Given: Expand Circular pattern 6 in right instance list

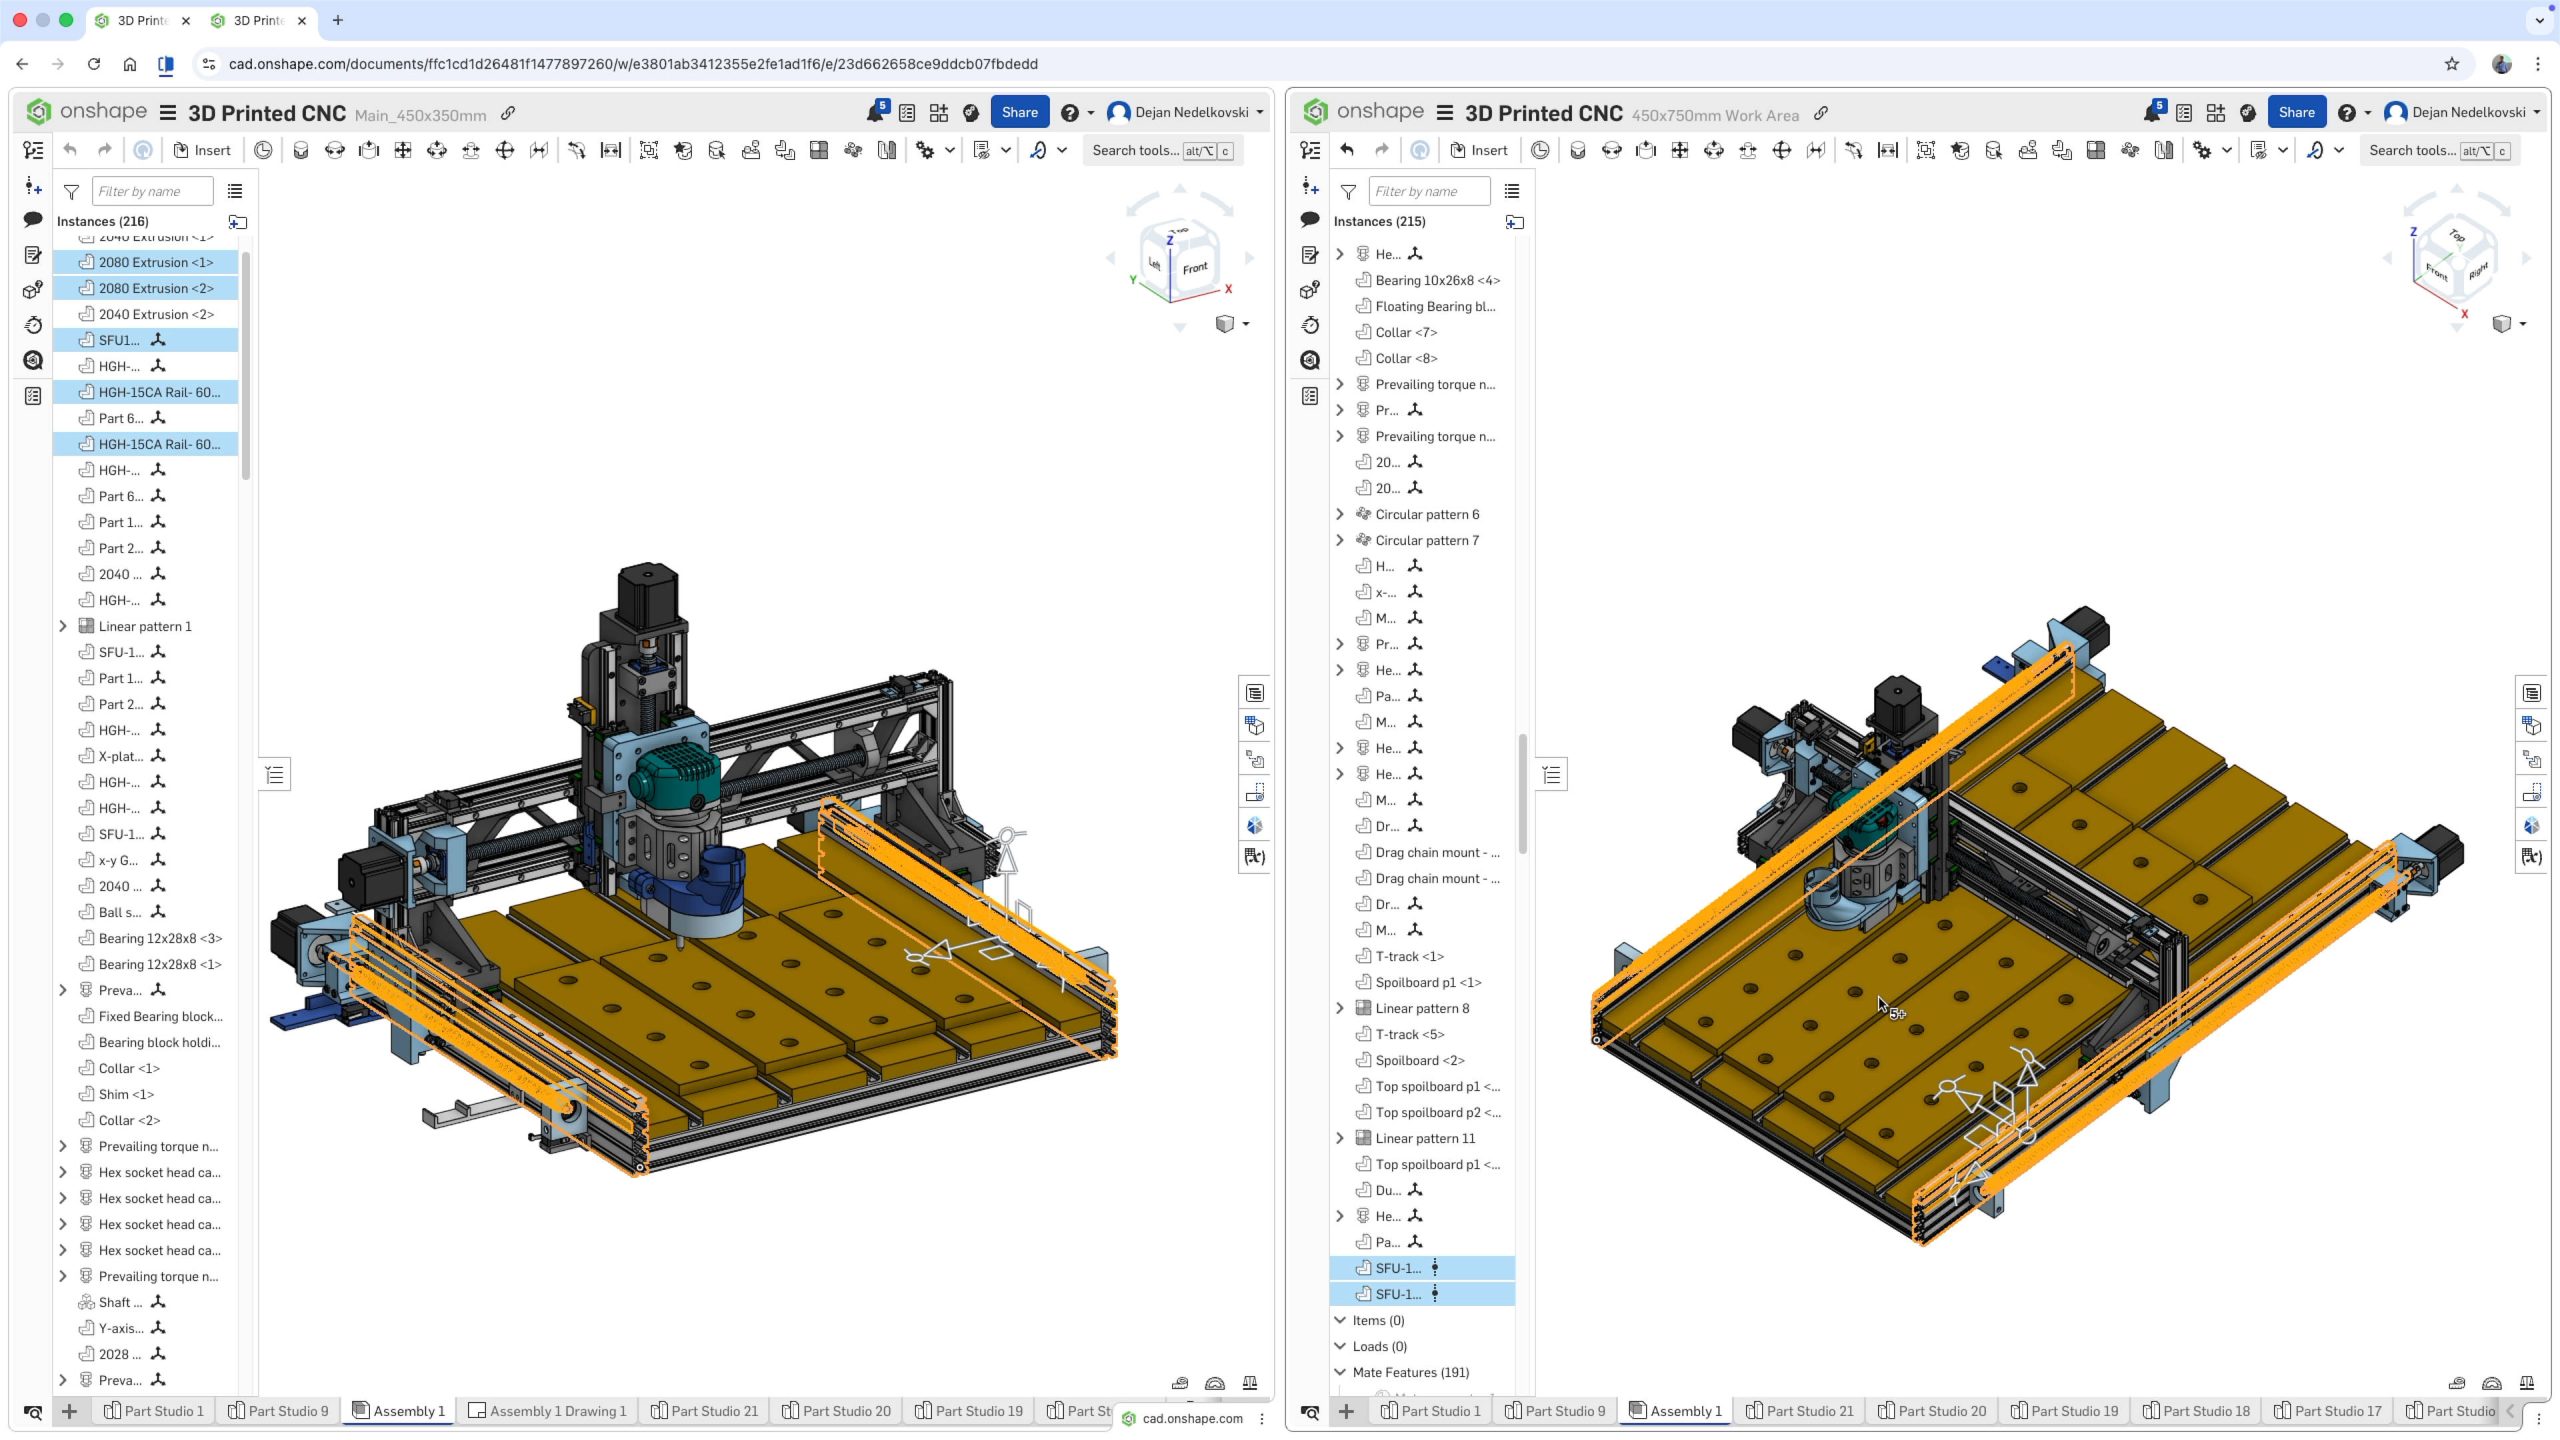Looking at the screenshot, I should click(1340, 514).
